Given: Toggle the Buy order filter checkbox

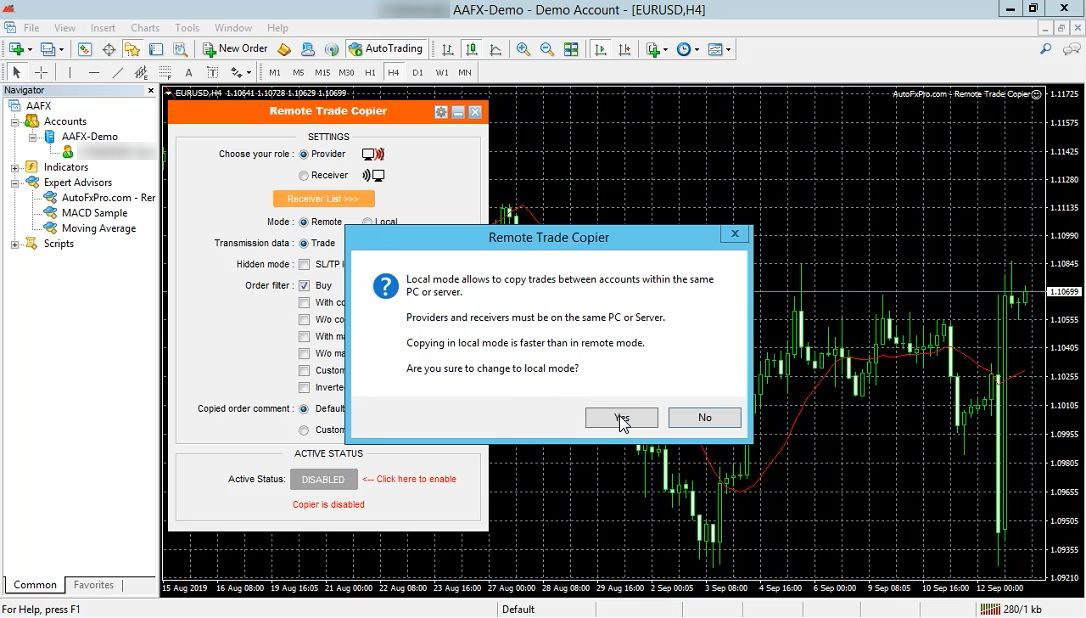Looking at the screenshot, I should tap(304, 286).
